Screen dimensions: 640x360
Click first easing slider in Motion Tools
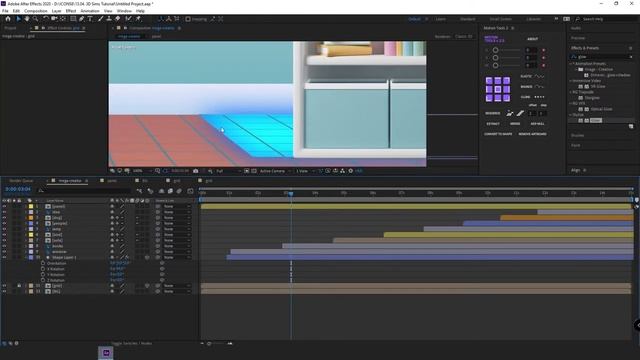point(506,50)
